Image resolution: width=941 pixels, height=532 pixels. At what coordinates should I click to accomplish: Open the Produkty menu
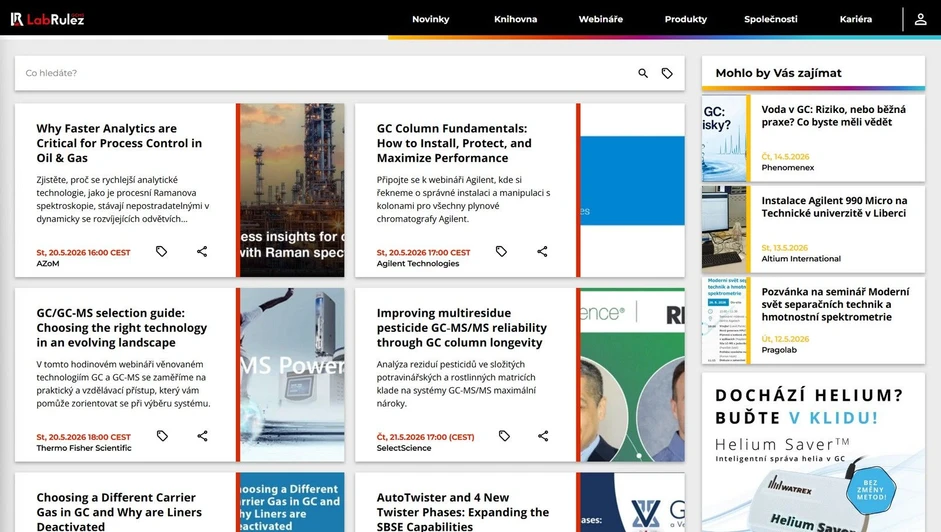tap(686, 19)
